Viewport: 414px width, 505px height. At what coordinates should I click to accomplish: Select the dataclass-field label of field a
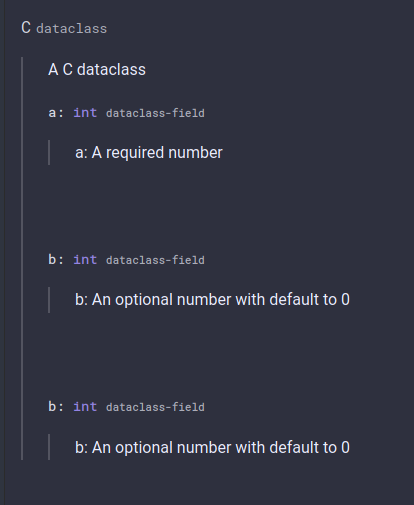[155, 113]
